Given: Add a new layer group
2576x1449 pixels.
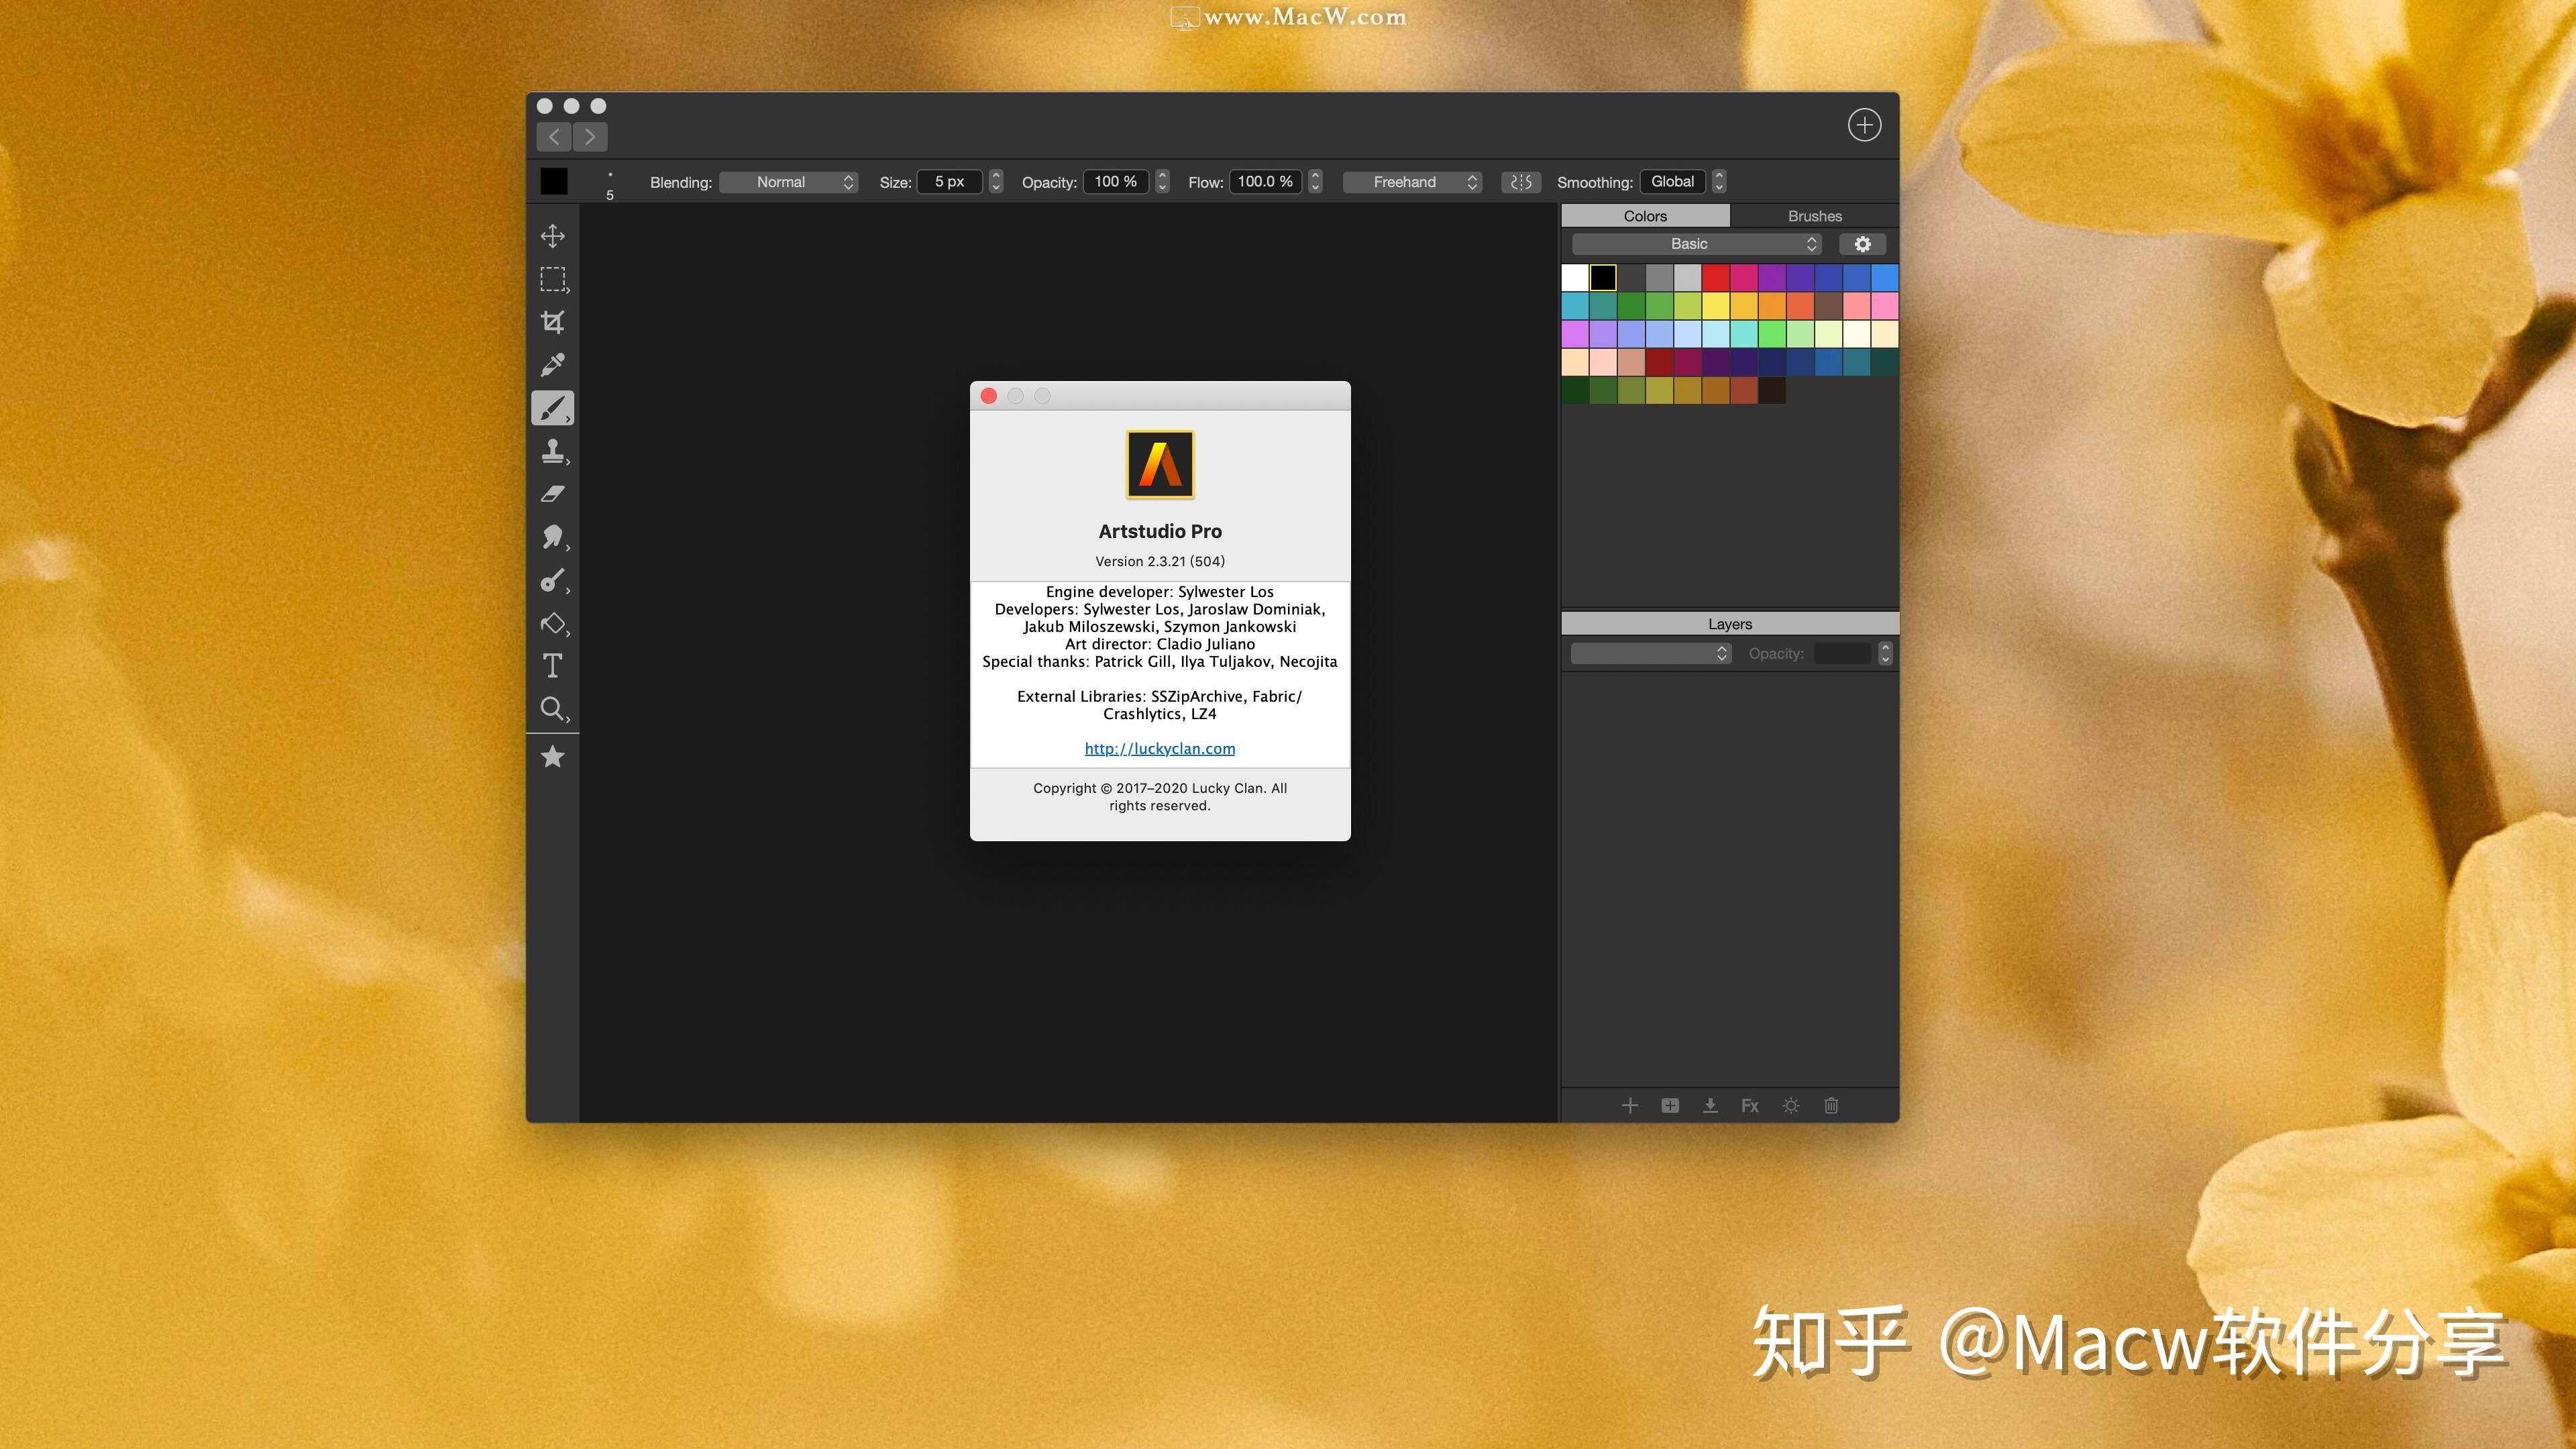Looking at the screenshot, I should coord(1670,1105).
